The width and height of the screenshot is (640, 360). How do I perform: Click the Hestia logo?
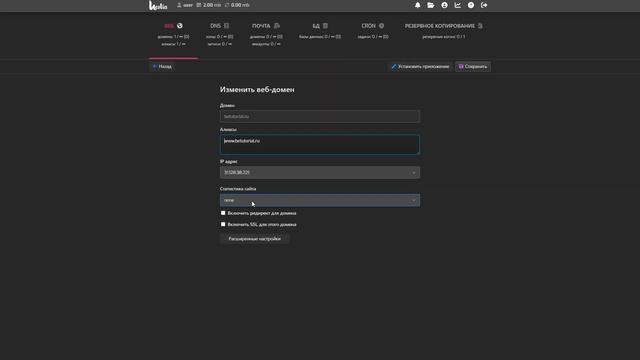158,5
